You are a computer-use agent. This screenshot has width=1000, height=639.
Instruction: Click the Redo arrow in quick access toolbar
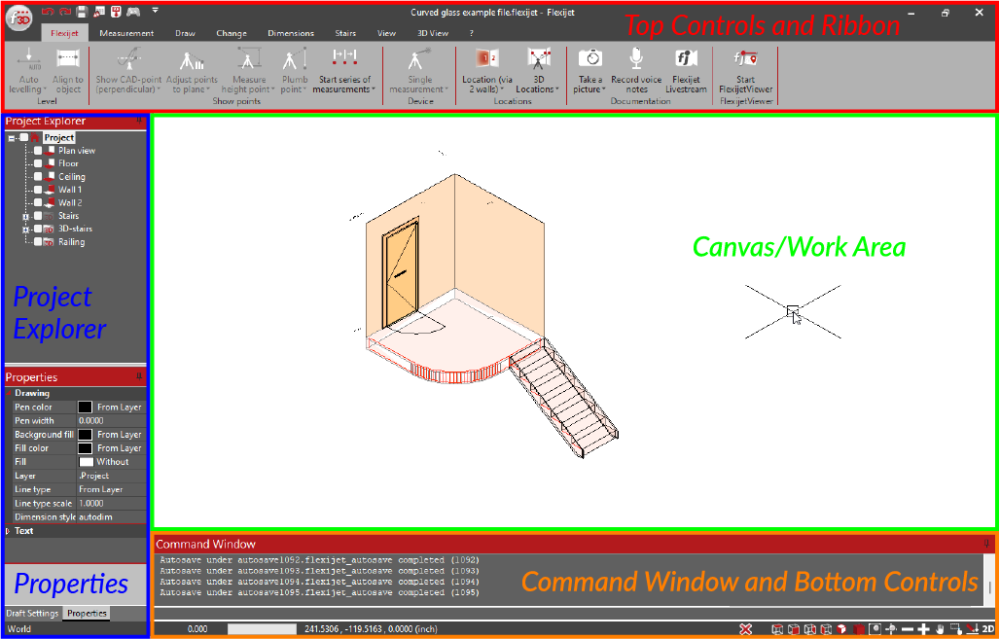(x=64, y=11)
